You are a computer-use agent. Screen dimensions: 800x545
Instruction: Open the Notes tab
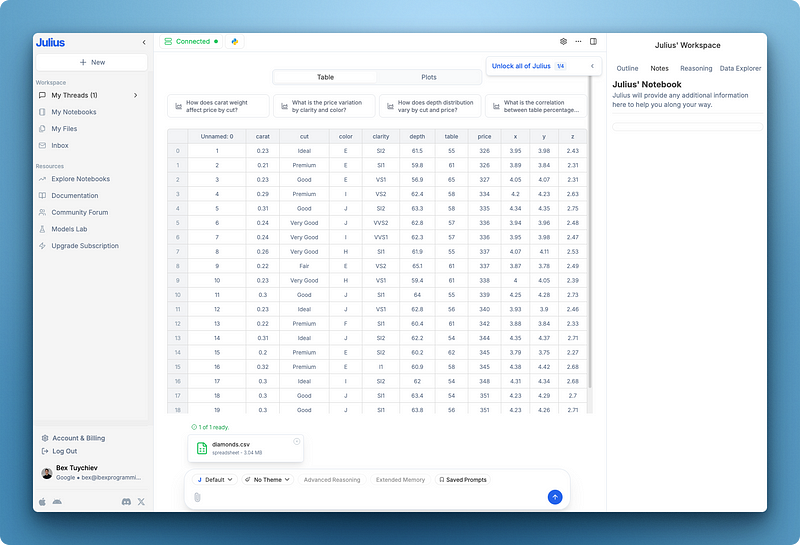pyautogui.click(x=659, y=68)
